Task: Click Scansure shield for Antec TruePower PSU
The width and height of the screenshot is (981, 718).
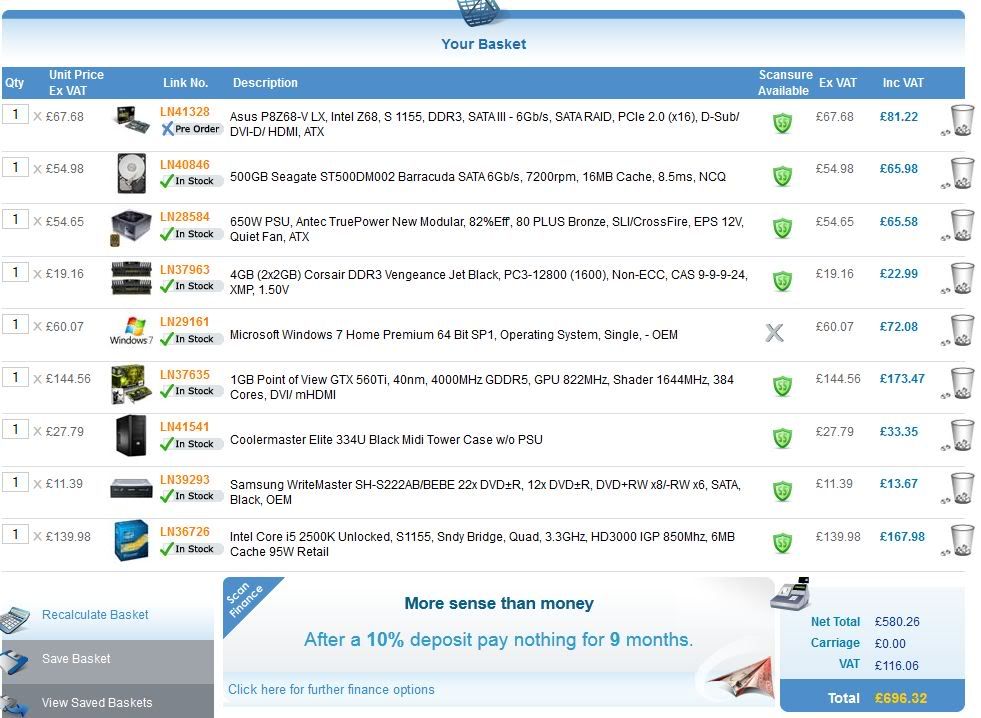Action: 782,228
